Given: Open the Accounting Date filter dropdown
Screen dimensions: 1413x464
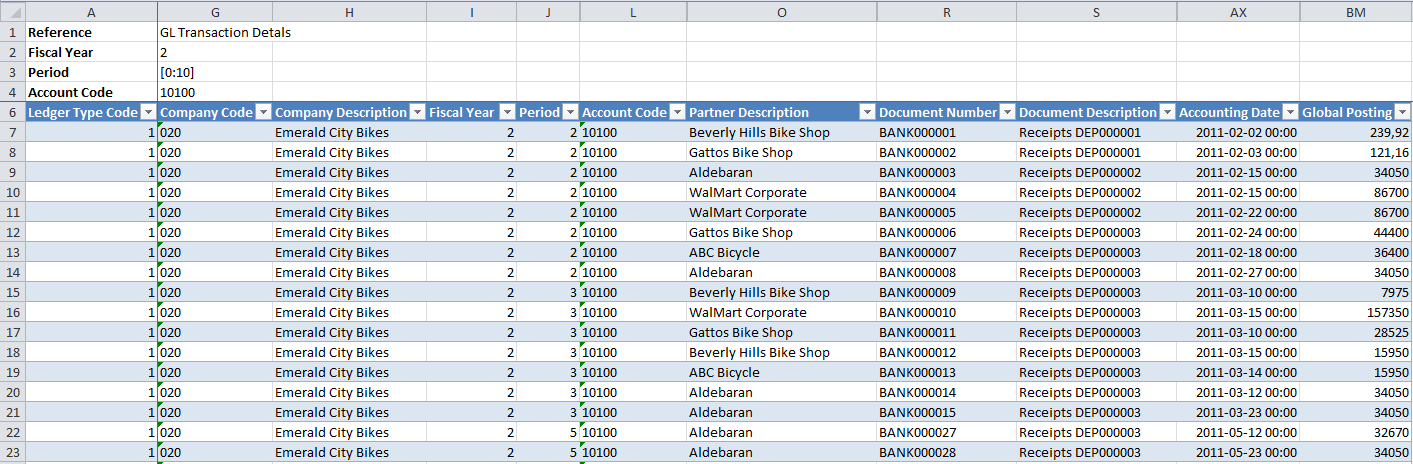Looking at the screenshot, I should [1290, 113].
